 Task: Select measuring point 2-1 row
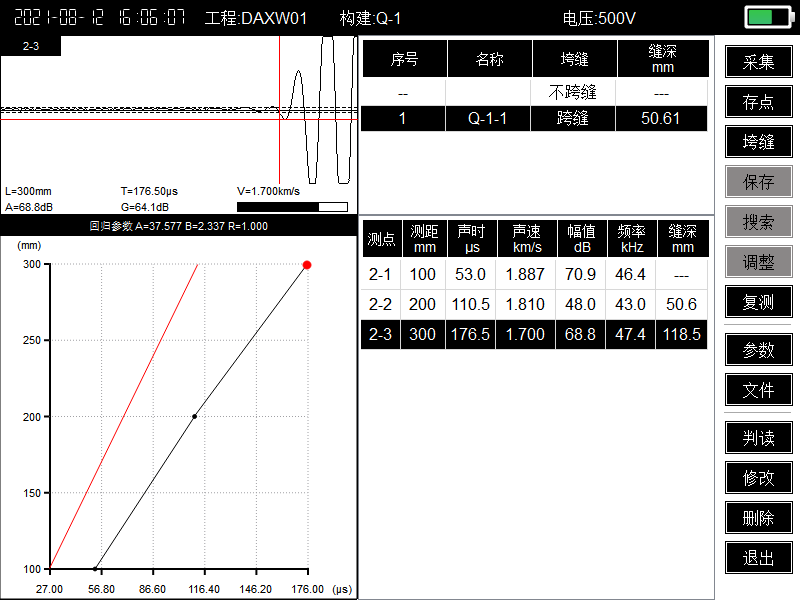(x=534, y=274)
